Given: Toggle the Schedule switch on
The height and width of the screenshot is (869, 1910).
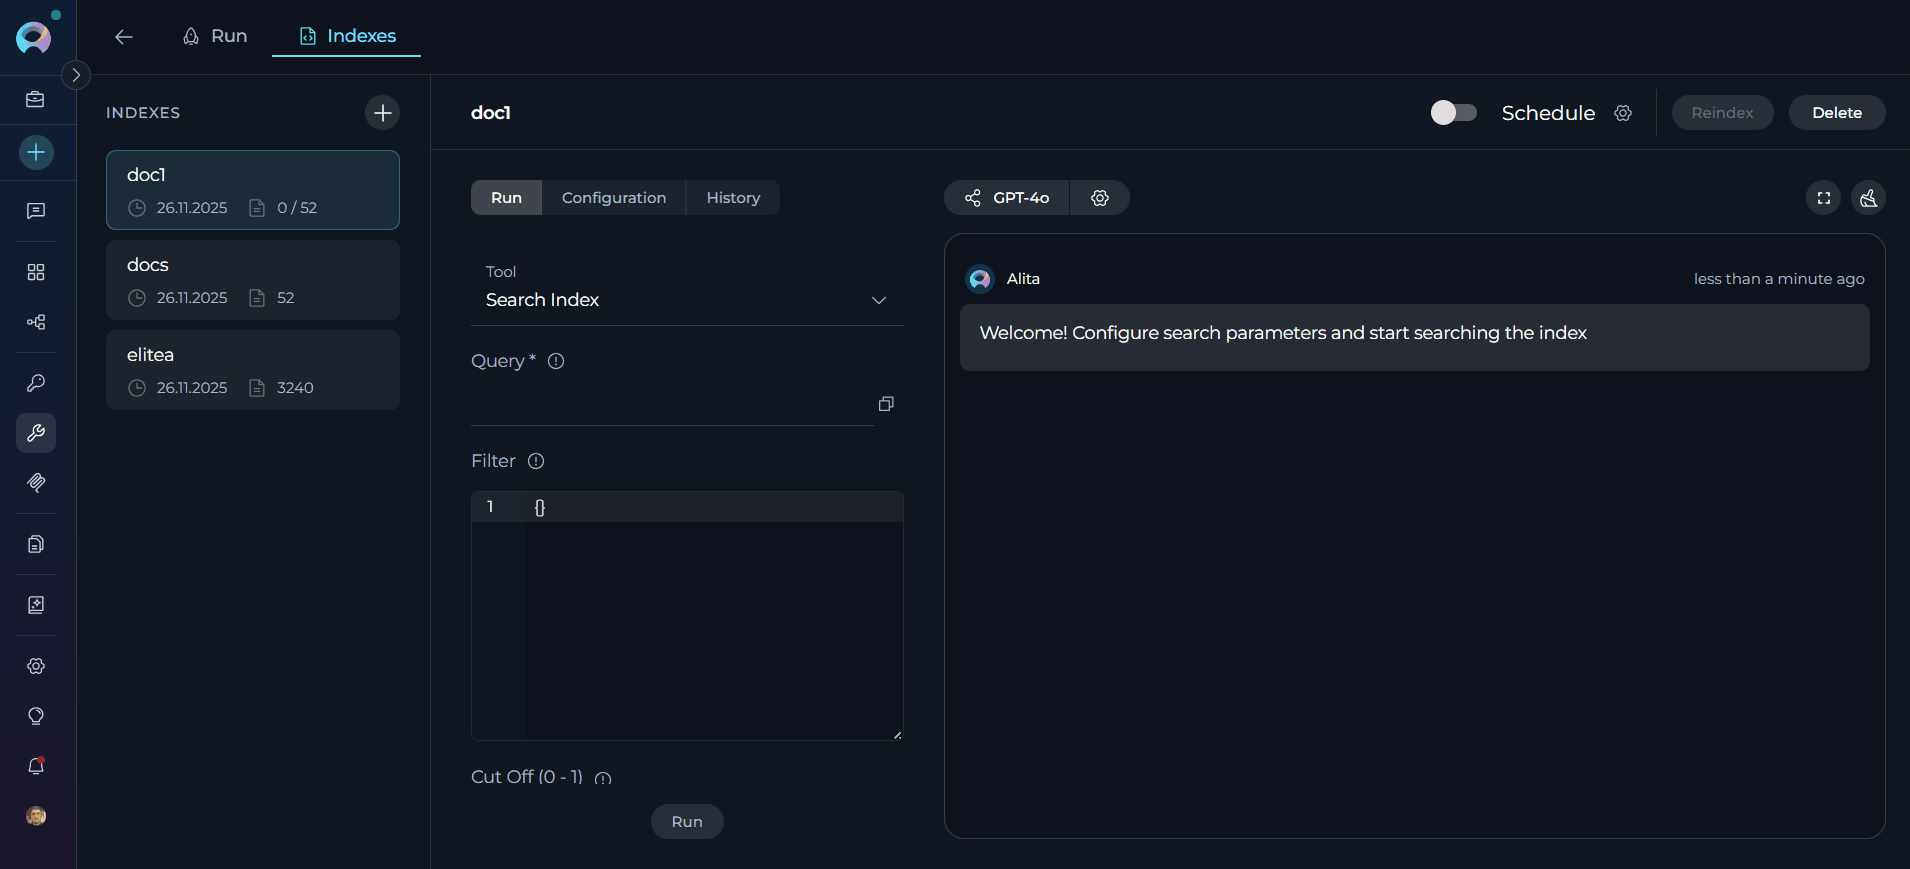Looking at the screenshot, I should pyautogui.click(x=1453, y=113).
